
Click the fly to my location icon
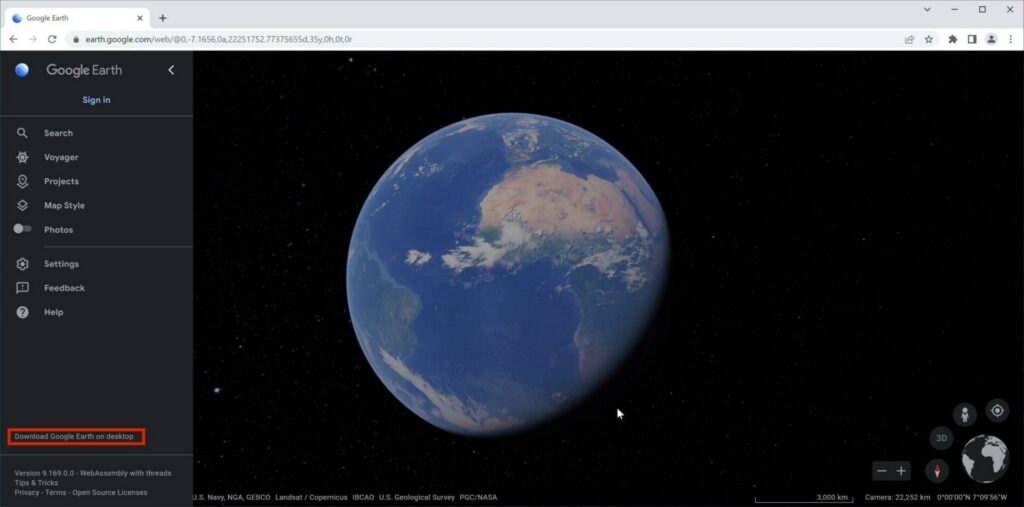[x=997, y=410]
